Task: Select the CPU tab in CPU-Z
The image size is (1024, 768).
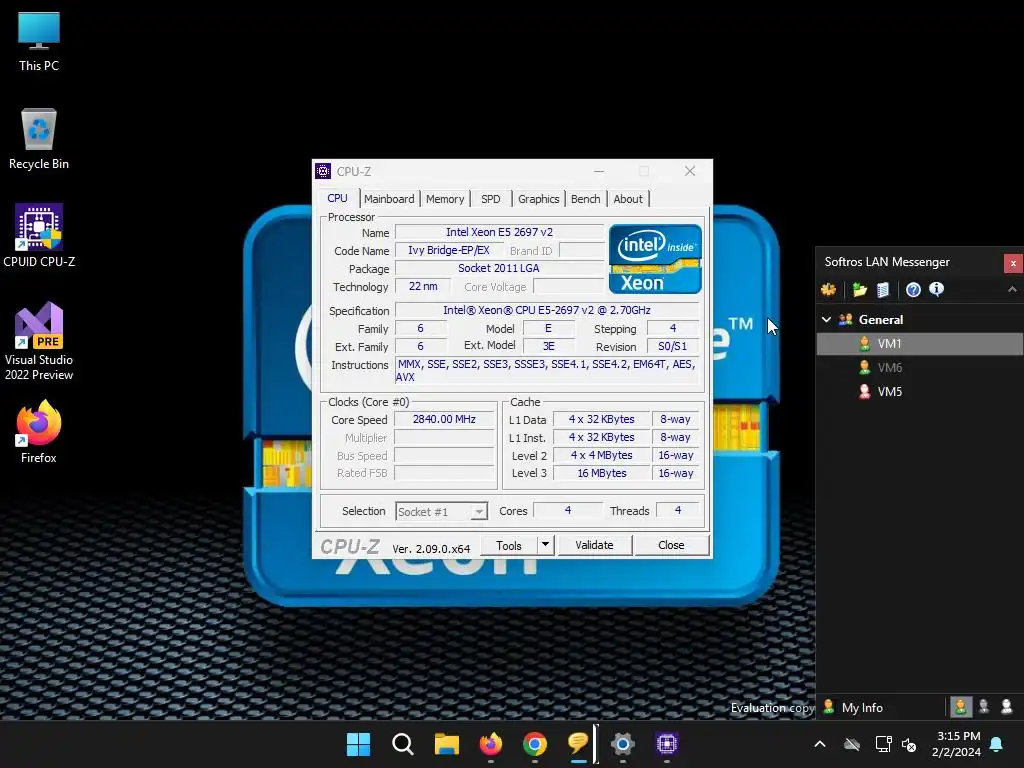Action: 338,198
